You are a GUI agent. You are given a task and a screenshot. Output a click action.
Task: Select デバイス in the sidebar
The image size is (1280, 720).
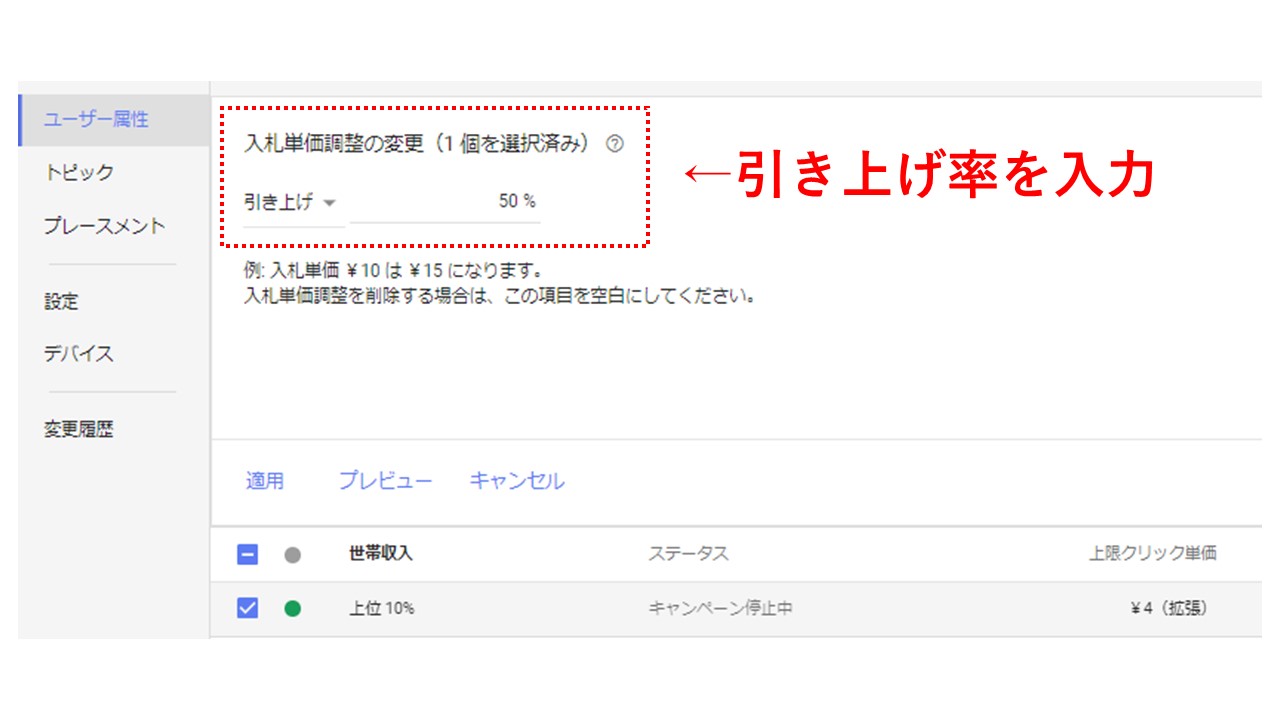click(79, 354)
